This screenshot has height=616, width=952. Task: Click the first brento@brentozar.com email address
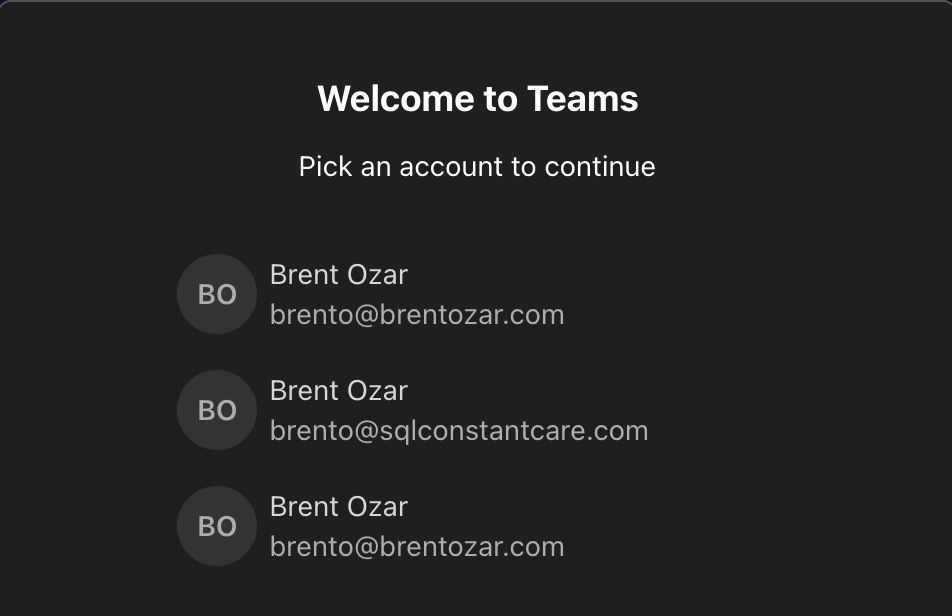pyautogui.click(x=417, y=315)
